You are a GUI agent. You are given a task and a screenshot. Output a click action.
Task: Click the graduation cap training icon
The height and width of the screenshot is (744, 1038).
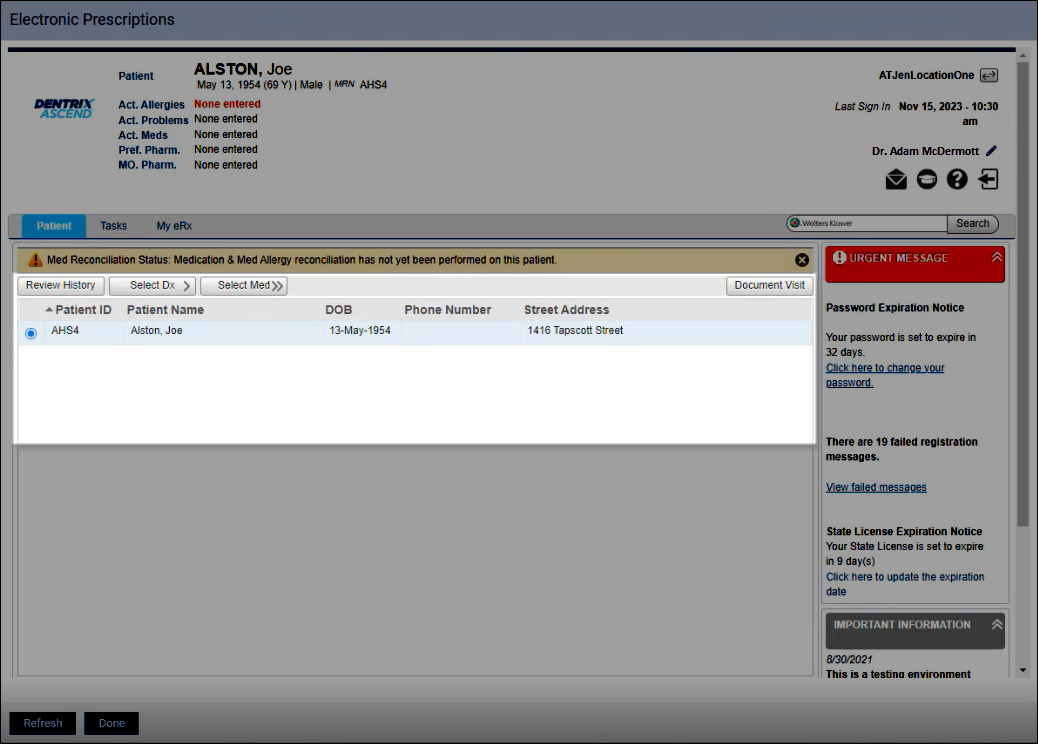tap(926, 180)
